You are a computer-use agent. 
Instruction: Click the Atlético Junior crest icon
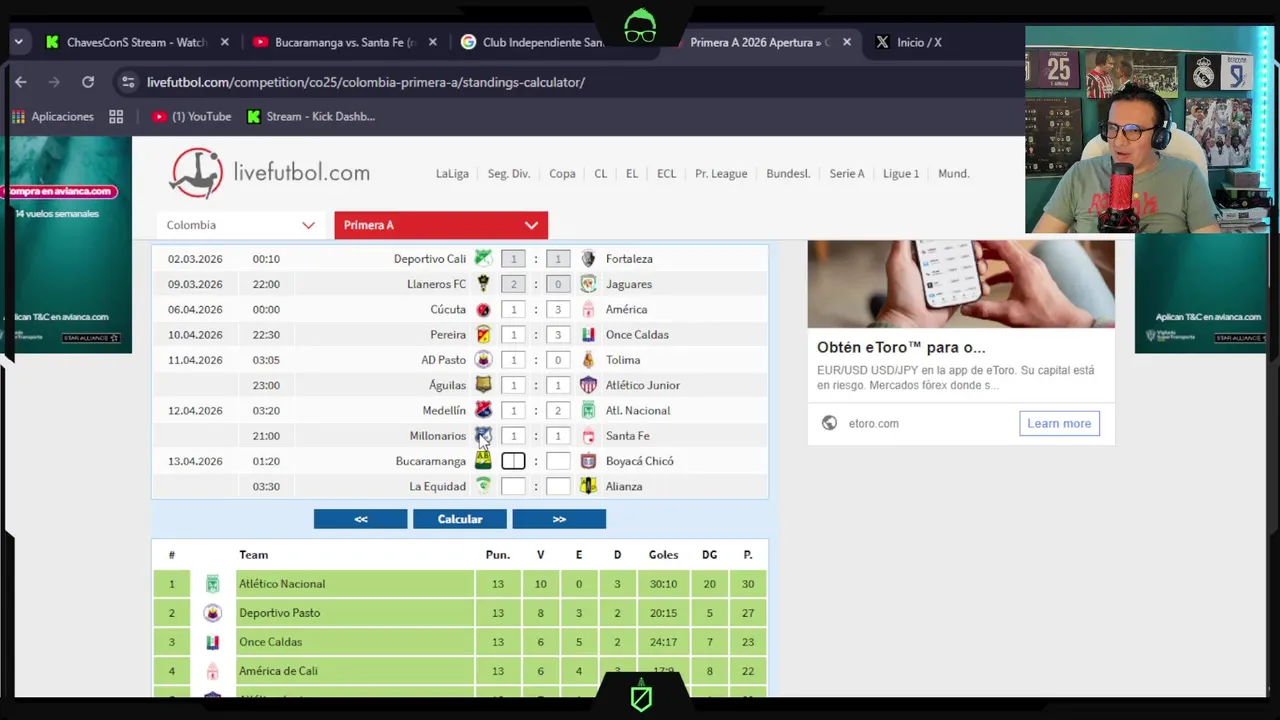pos(588,385)
